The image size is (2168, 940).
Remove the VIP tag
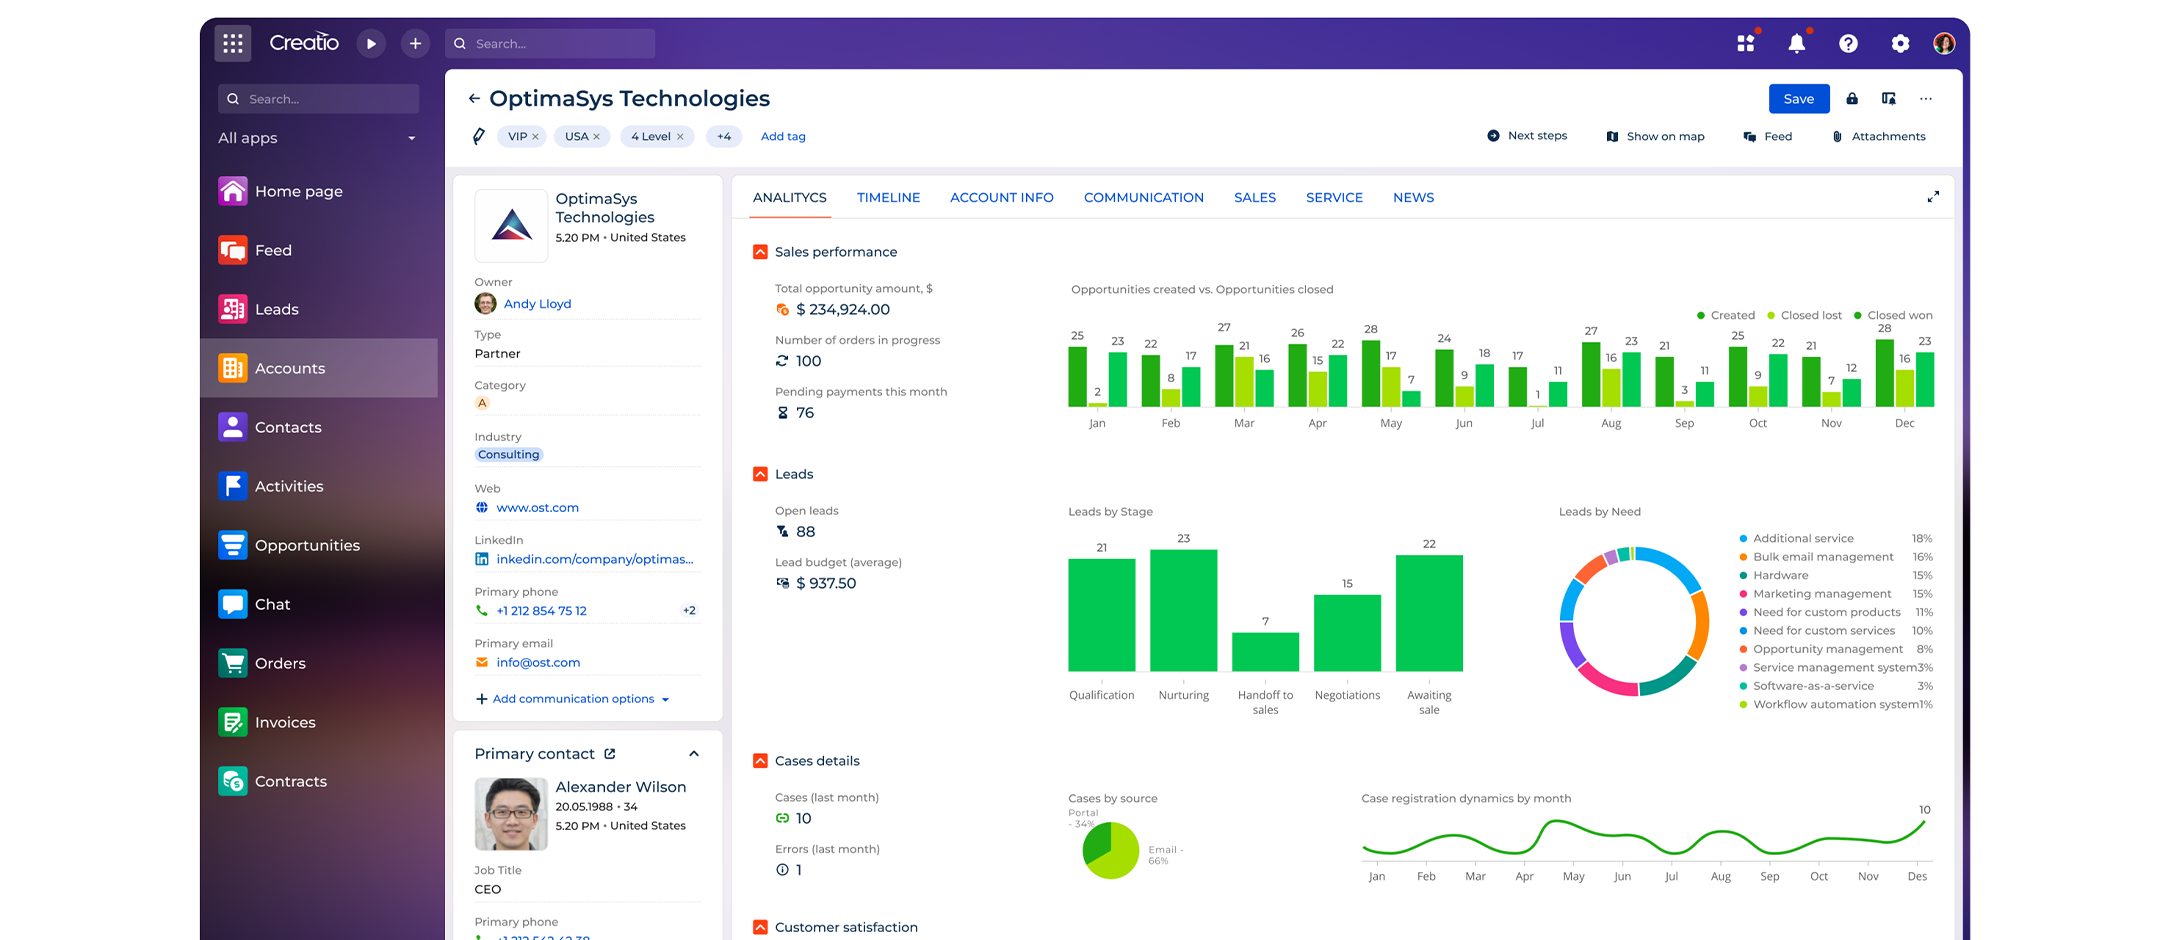[537, 136]
